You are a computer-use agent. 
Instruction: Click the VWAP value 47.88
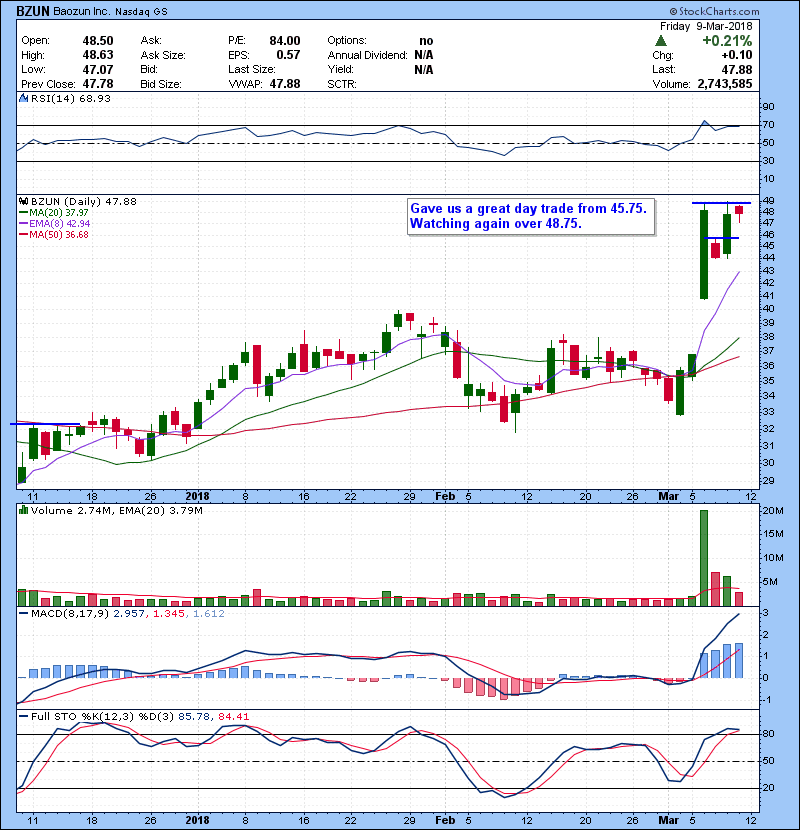point(285,84)
